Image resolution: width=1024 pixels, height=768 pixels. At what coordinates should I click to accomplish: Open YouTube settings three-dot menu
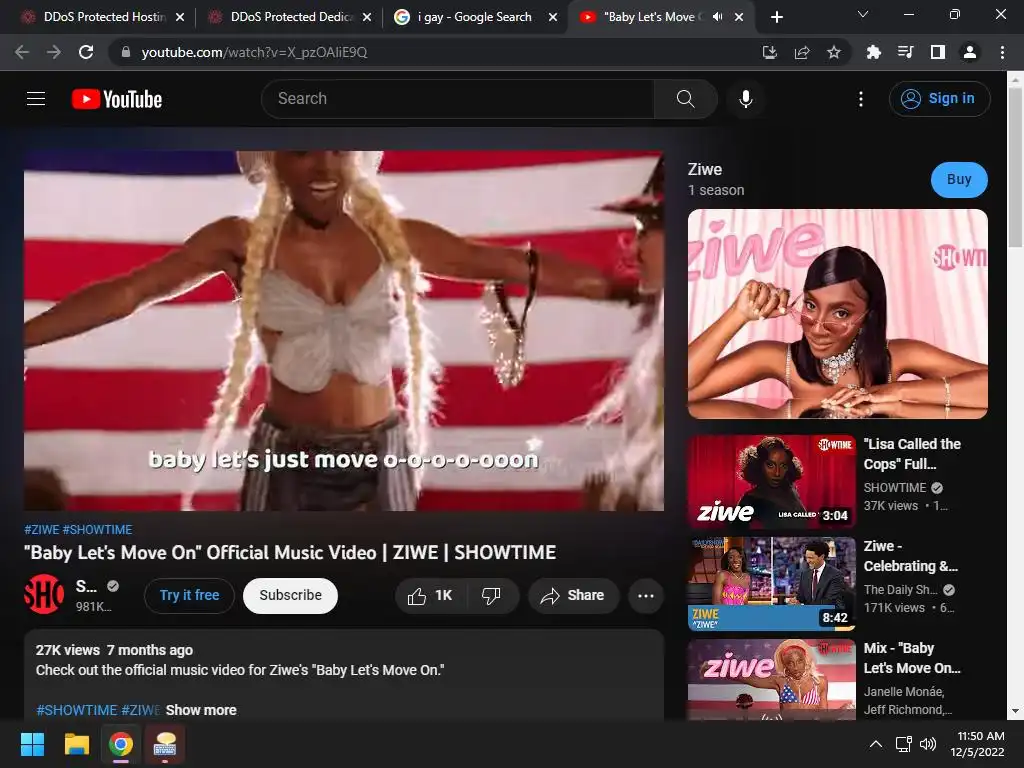861,99
